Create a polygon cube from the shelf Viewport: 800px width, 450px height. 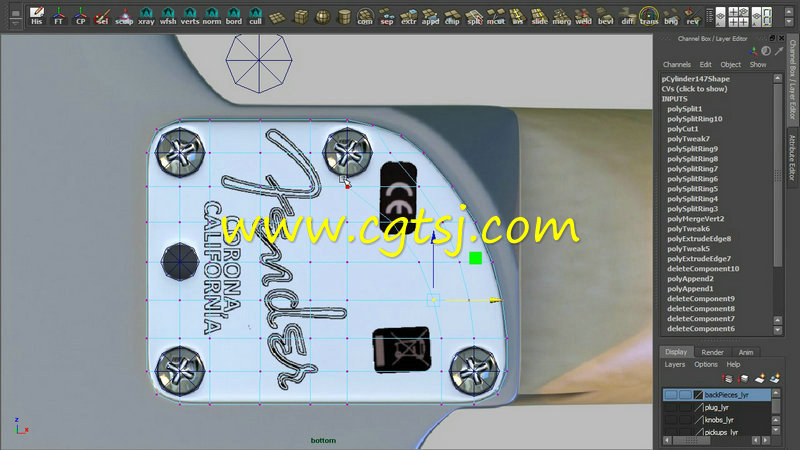pyautogui.click(x=301, y=16)
